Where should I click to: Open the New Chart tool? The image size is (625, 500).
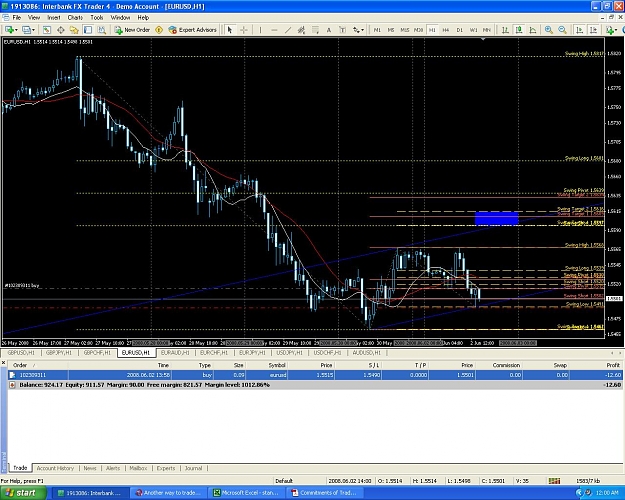9,30
